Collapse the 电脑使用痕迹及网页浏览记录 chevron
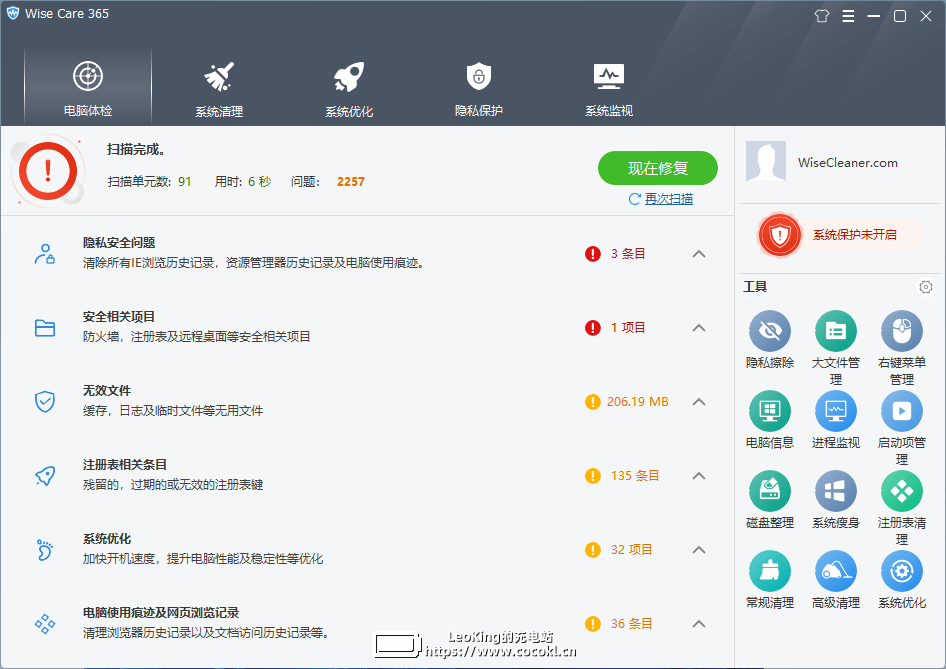This screenshot has width=946, height=669. point(699,624)
